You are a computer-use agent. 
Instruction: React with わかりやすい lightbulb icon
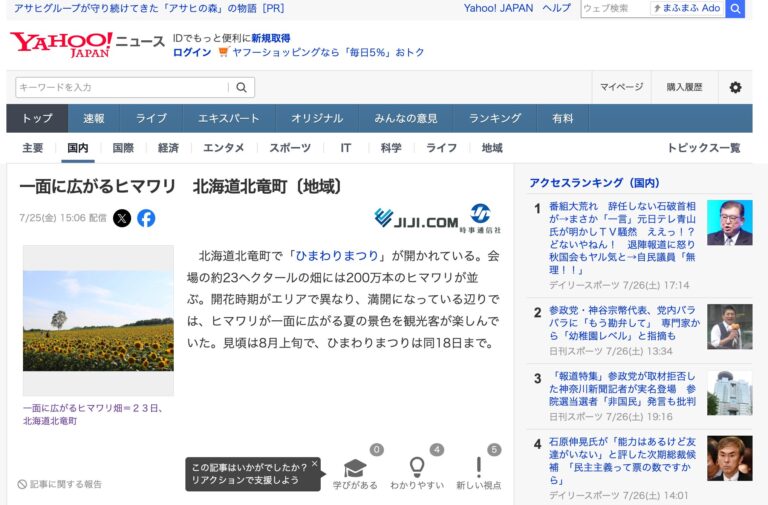417,468
